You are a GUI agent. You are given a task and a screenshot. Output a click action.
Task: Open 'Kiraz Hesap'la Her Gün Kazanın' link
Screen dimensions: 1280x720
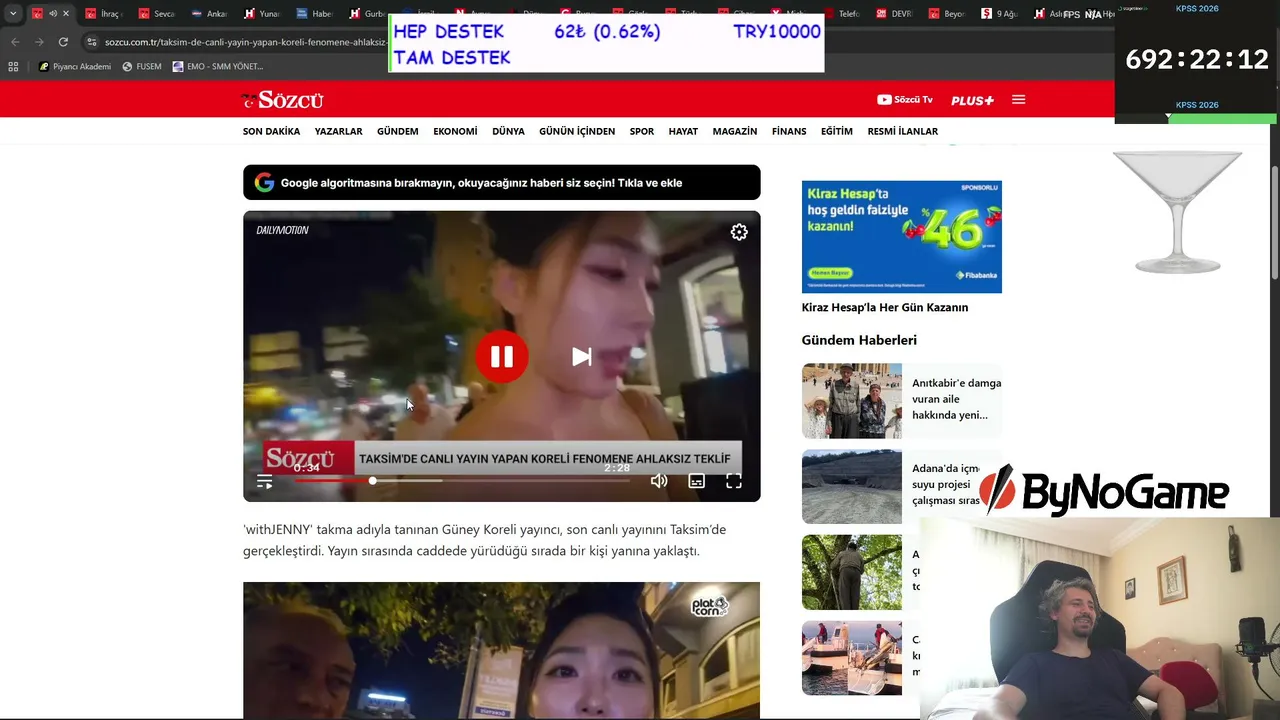885,307
